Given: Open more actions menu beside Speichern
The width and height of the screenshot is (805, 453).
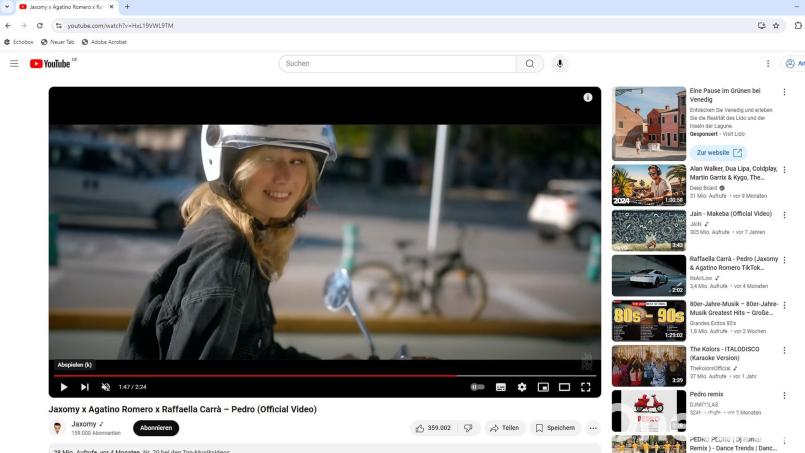Looking at the screenshot, I should 593,428.
